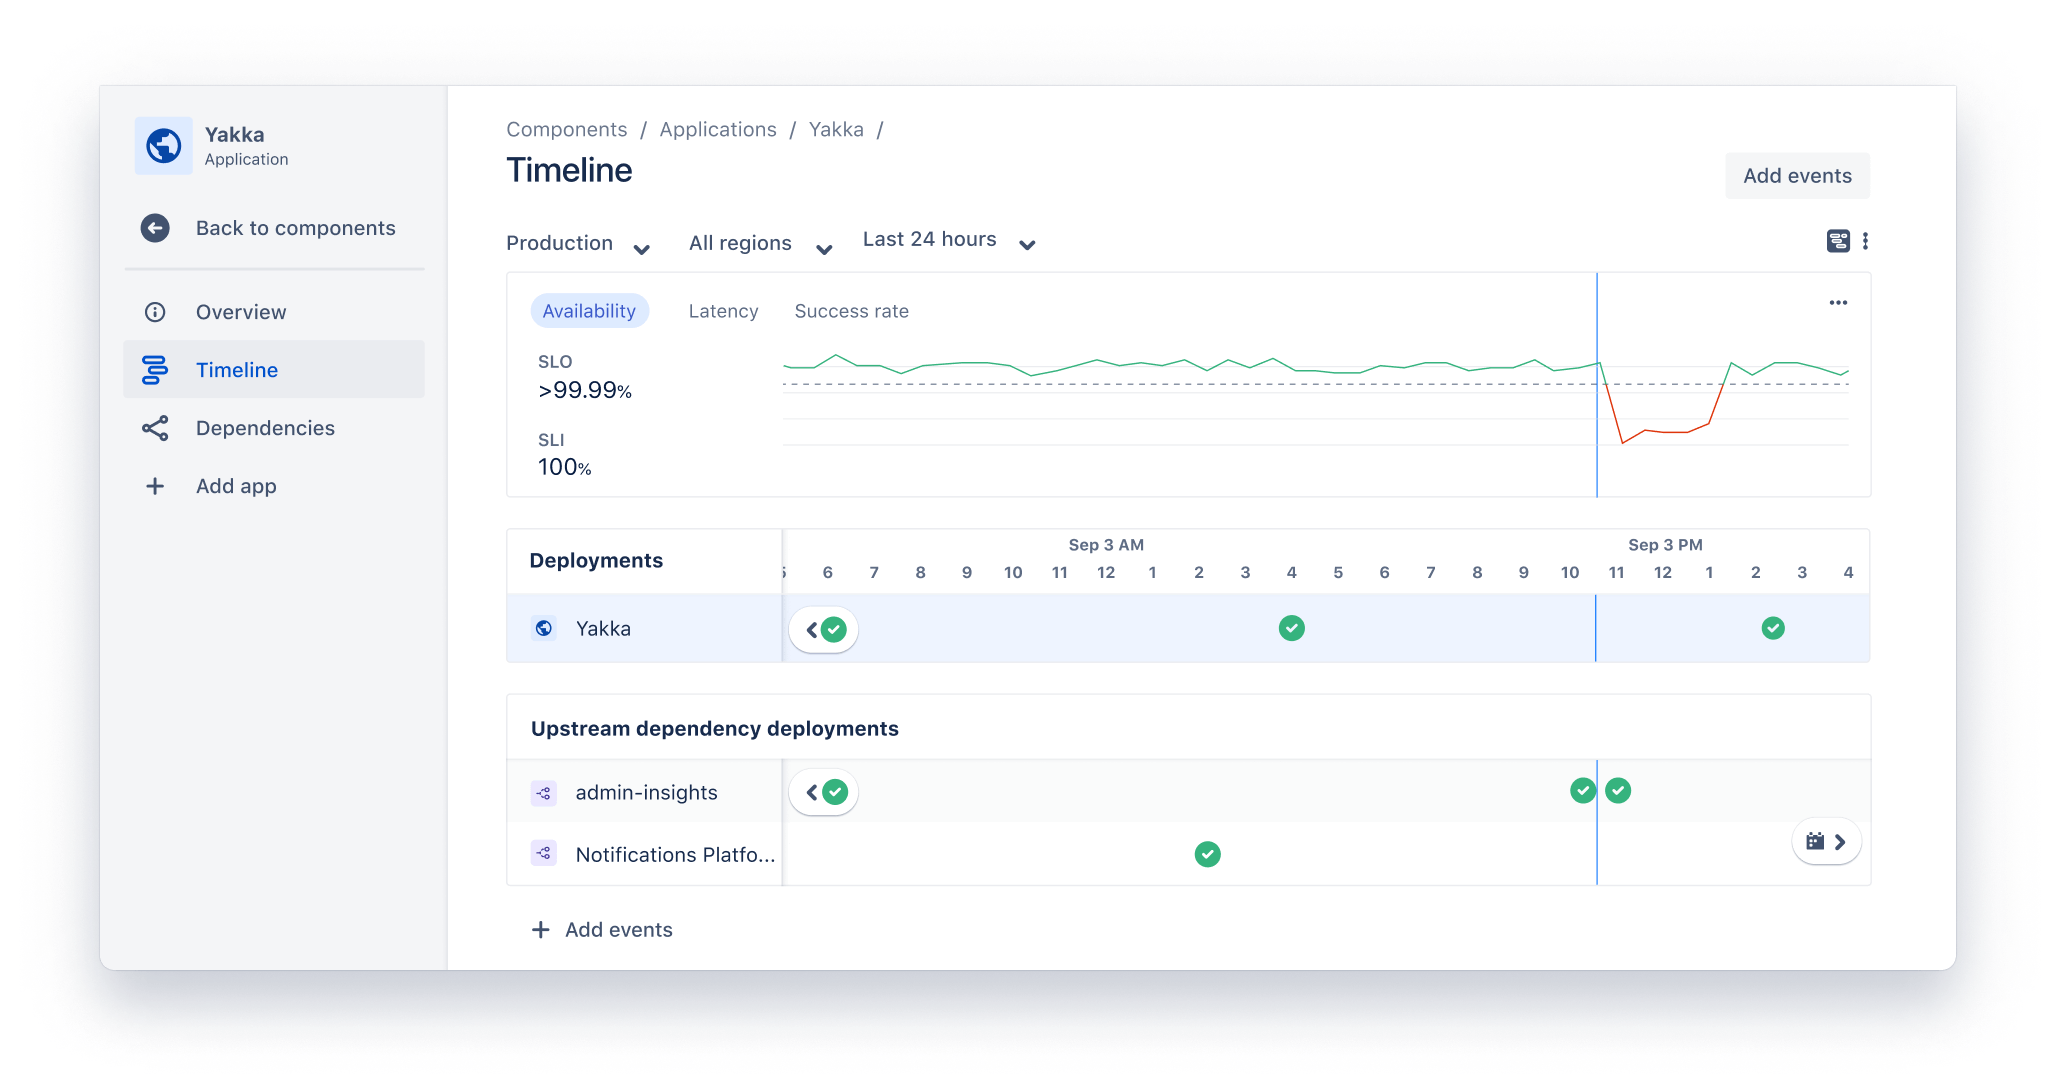Viewport: 2056px width, 1090px height.
Task: Click the Add events button top right
Action: [x=1797, y=176]
